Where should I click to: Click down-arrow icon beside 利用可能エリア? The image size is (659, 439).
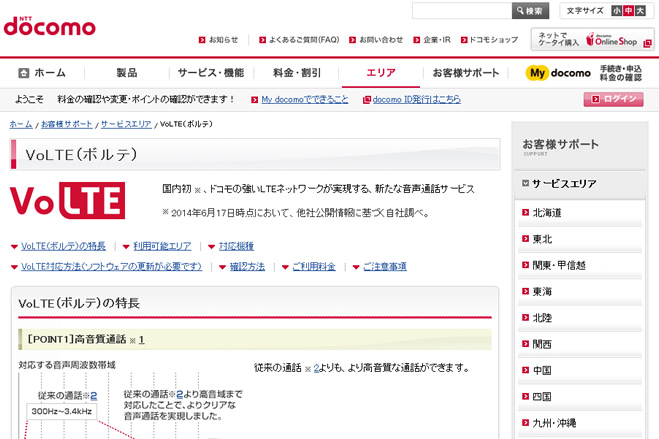coord(126,247)
